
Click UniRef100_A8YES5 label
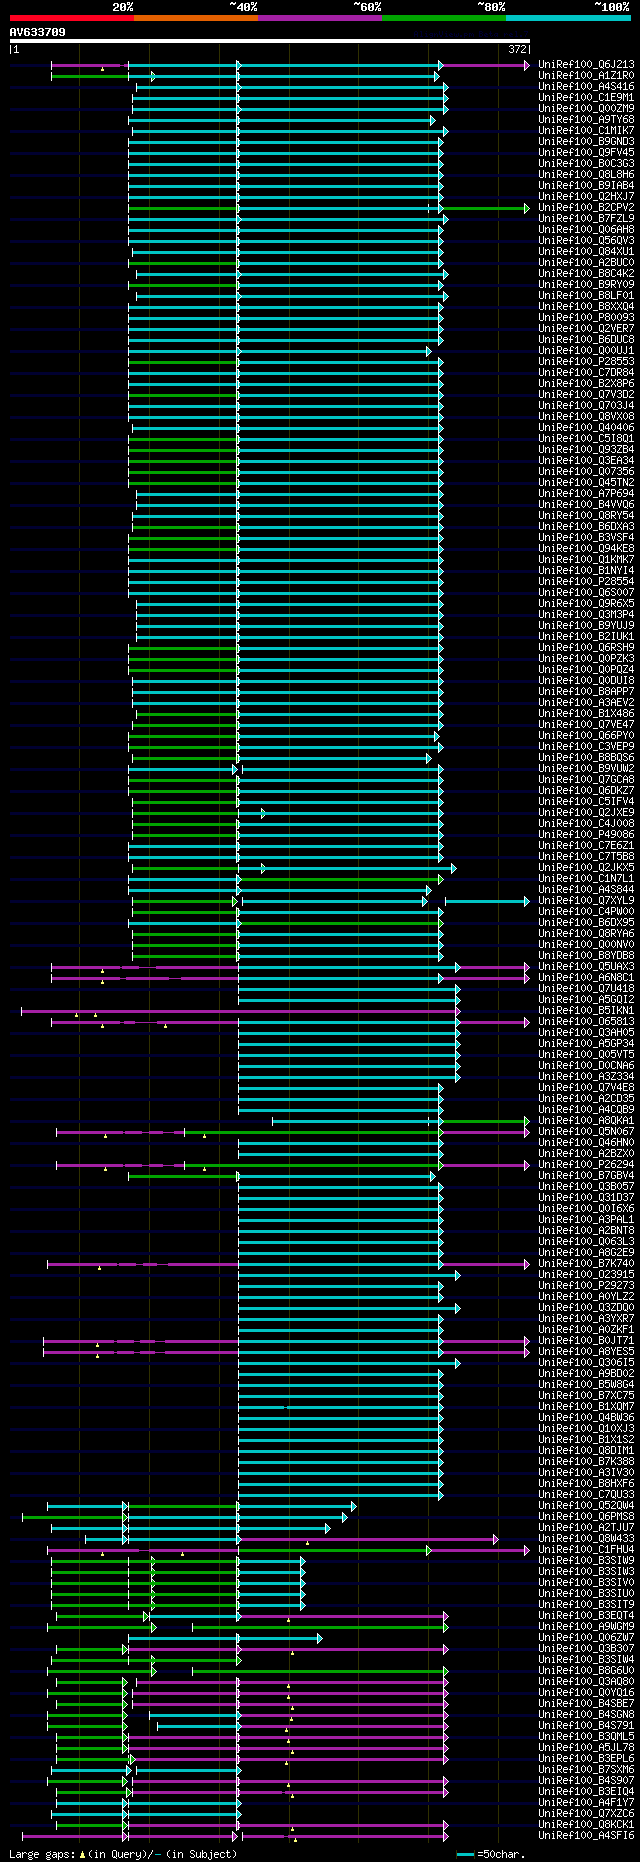coord(586,1352)
